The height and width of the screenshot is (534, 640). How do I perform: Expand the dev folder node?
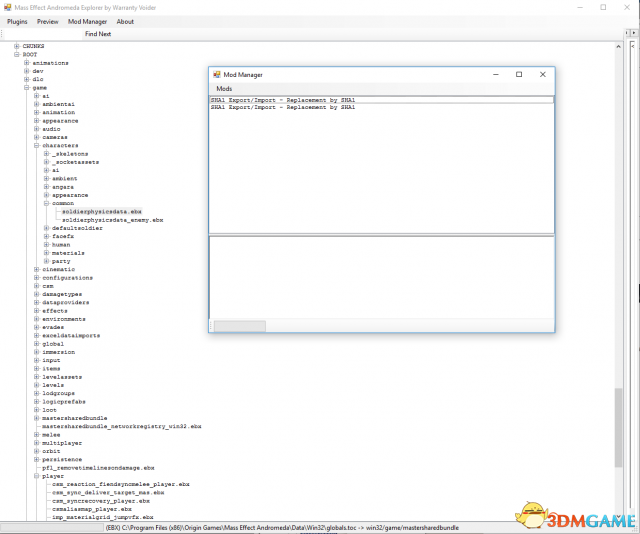(27, 71)
